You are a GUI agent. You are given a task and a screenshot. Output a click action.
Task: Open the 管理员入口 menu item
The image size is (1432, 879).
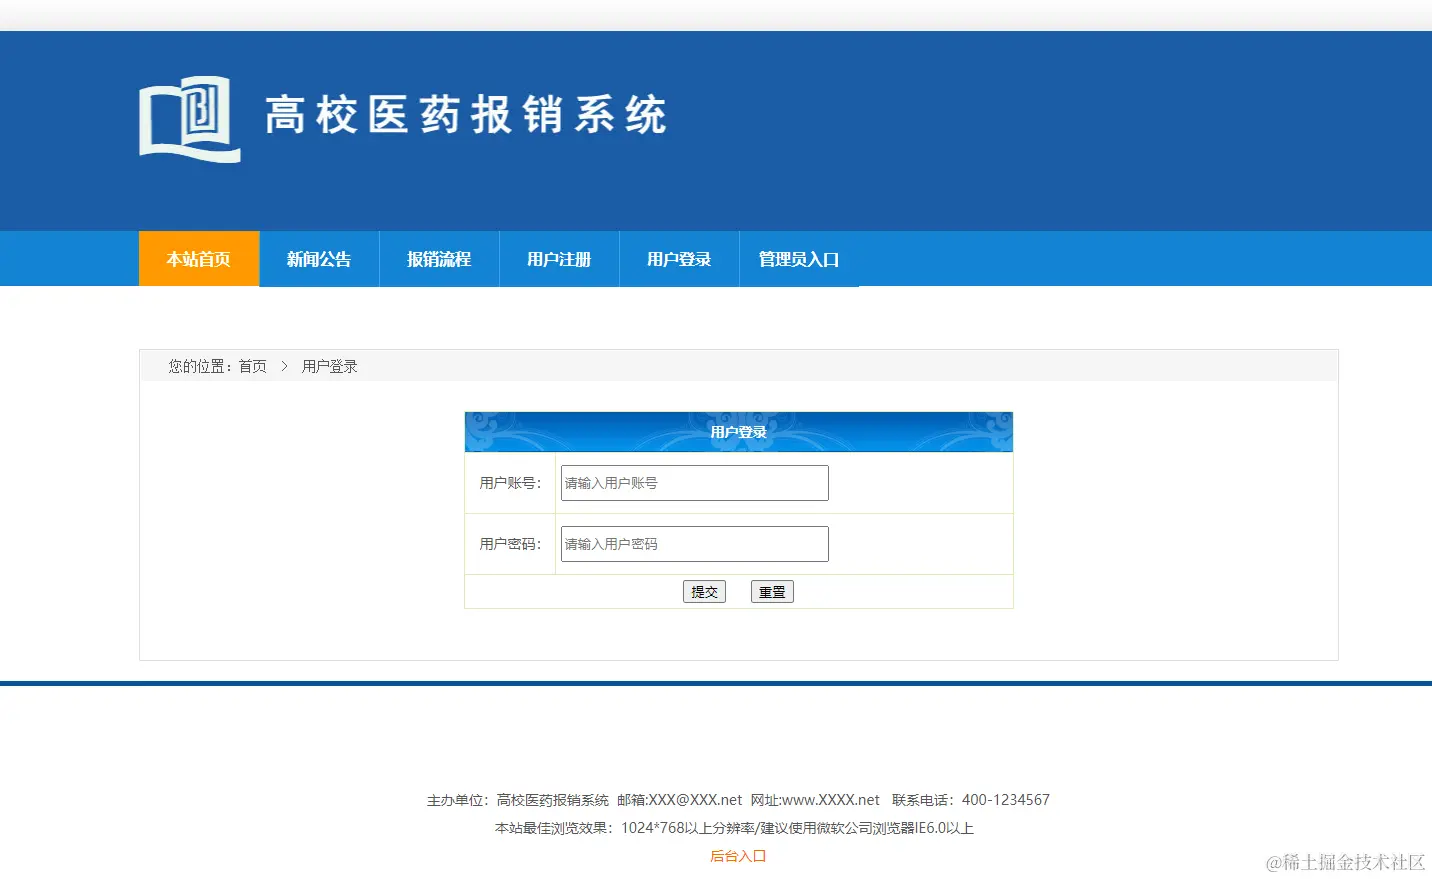[x=799, y=259]
